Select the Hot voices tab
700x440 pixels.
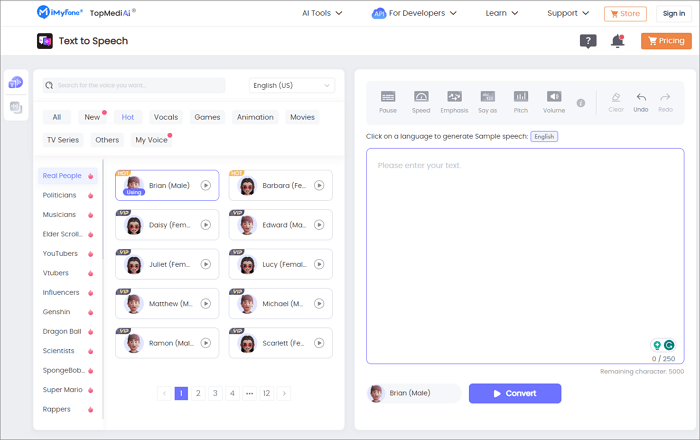(128, 117)
